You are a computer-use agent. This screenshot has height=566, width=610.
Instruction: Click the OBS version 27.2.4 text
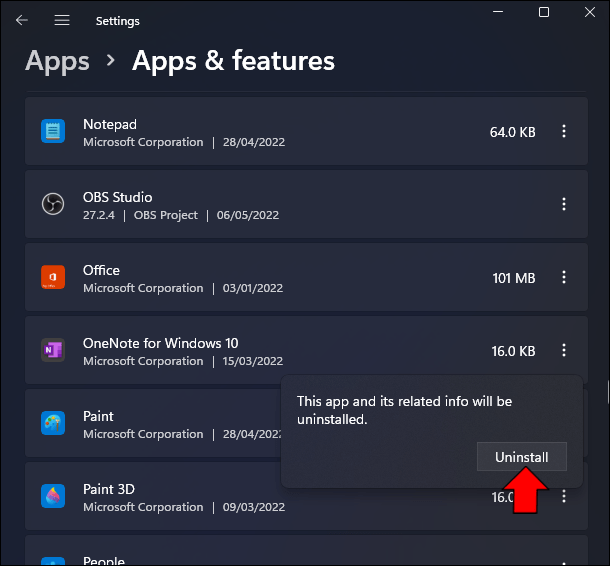click(99, 215)
